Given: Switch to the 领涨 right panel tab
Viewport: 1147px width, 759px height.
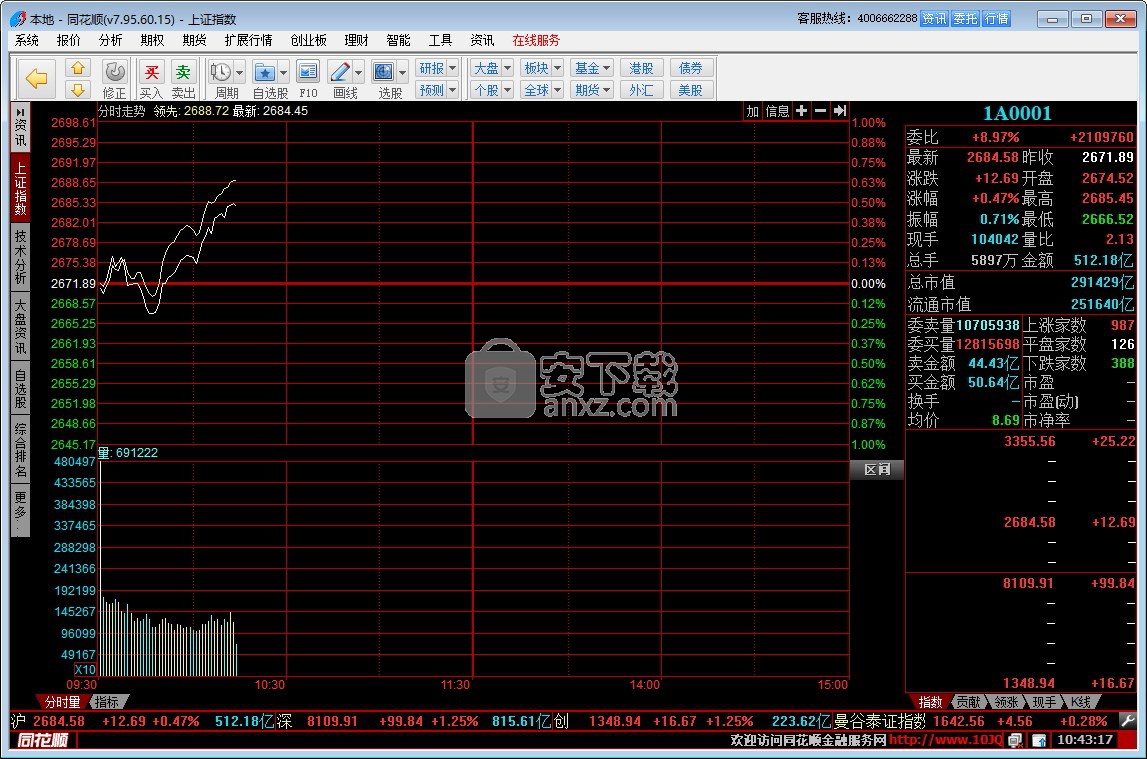Looking at the screenshot, I should pyautogui.click(x=1007, y=702).
